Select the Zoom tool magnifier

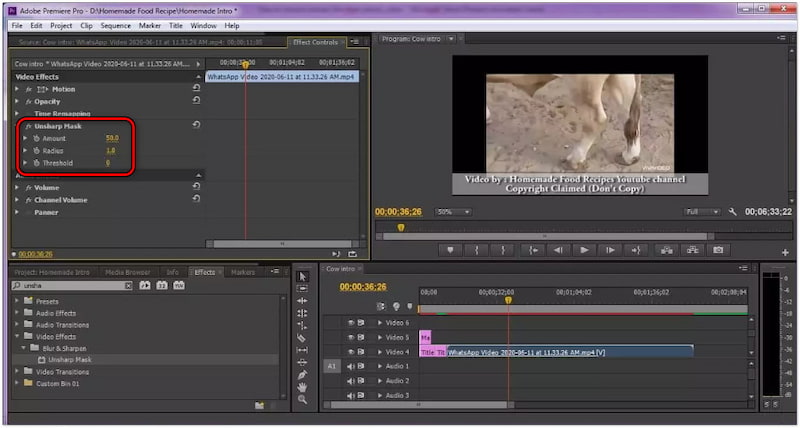(302, 400)
